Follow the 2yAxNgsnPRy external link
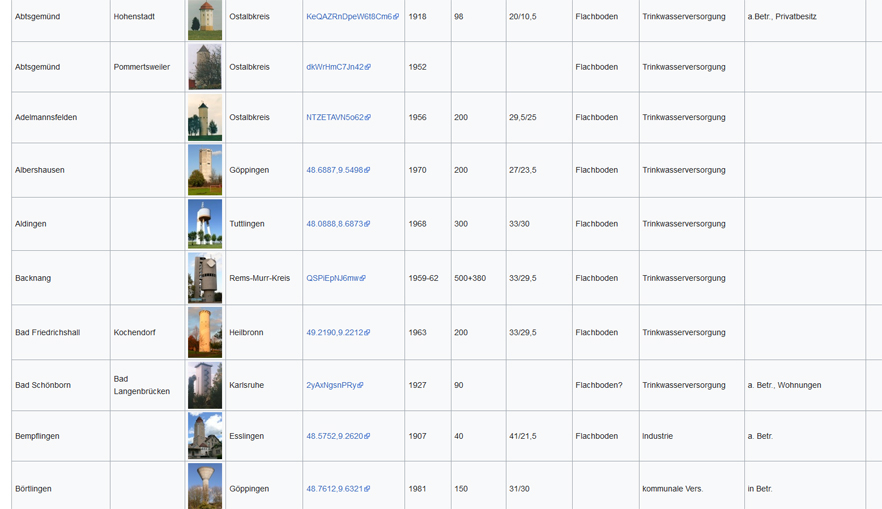 coord(335,385)
